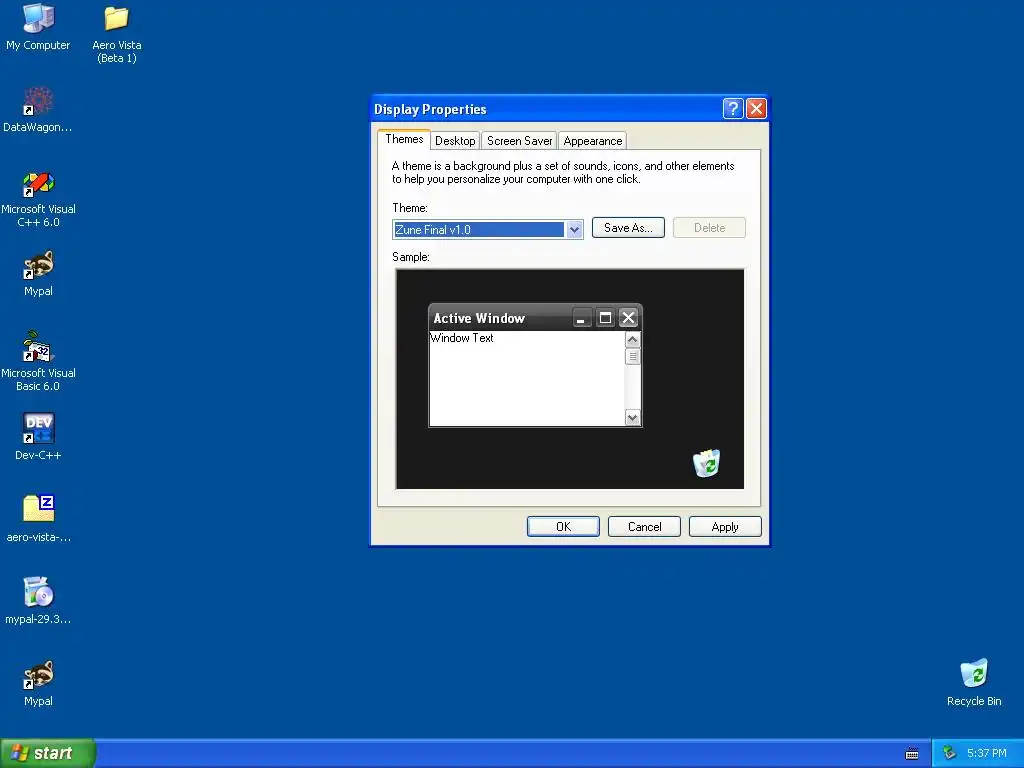Click close X on sample Active Window
1024x768 pixels.
pyautogui.click(x=628, y=318)
